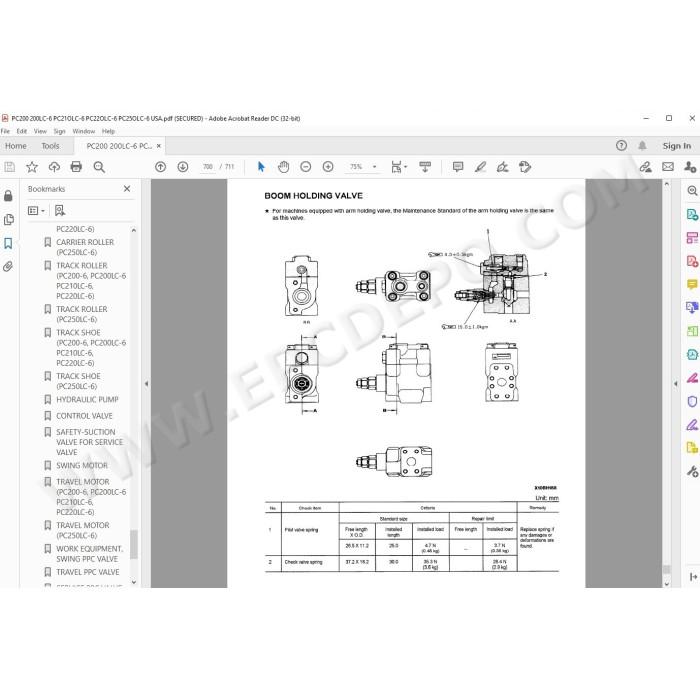Click the scrolling mode icon
Viewport: 700px width, 700px height.
425,167
